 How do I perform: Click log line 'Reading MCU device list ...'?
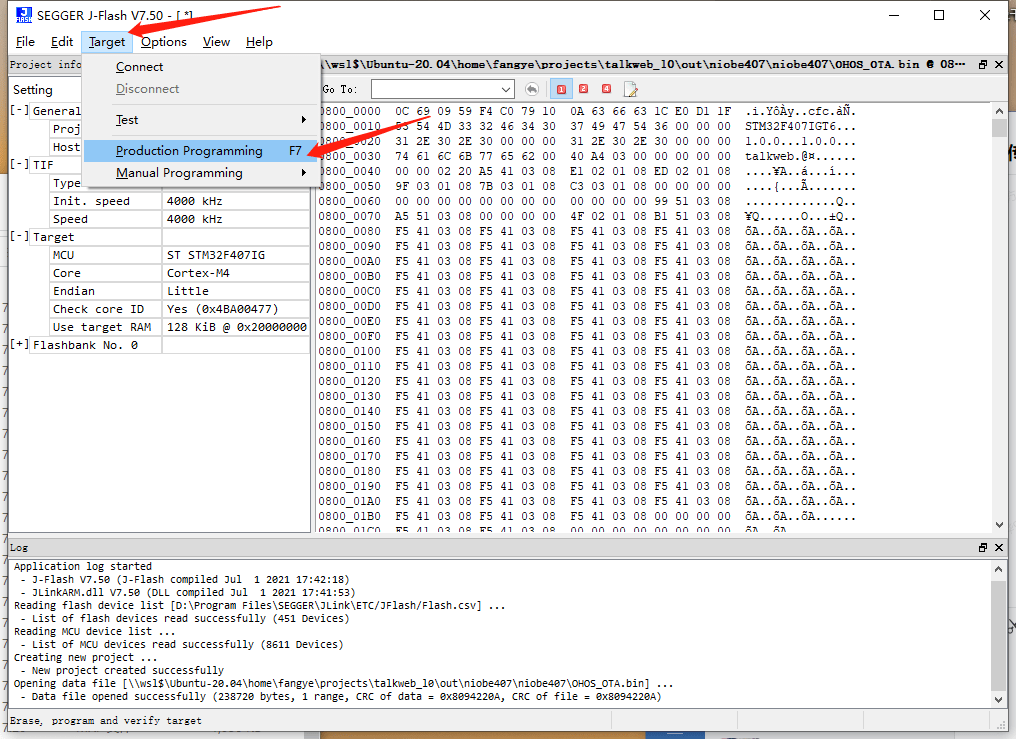pos(95,631)
